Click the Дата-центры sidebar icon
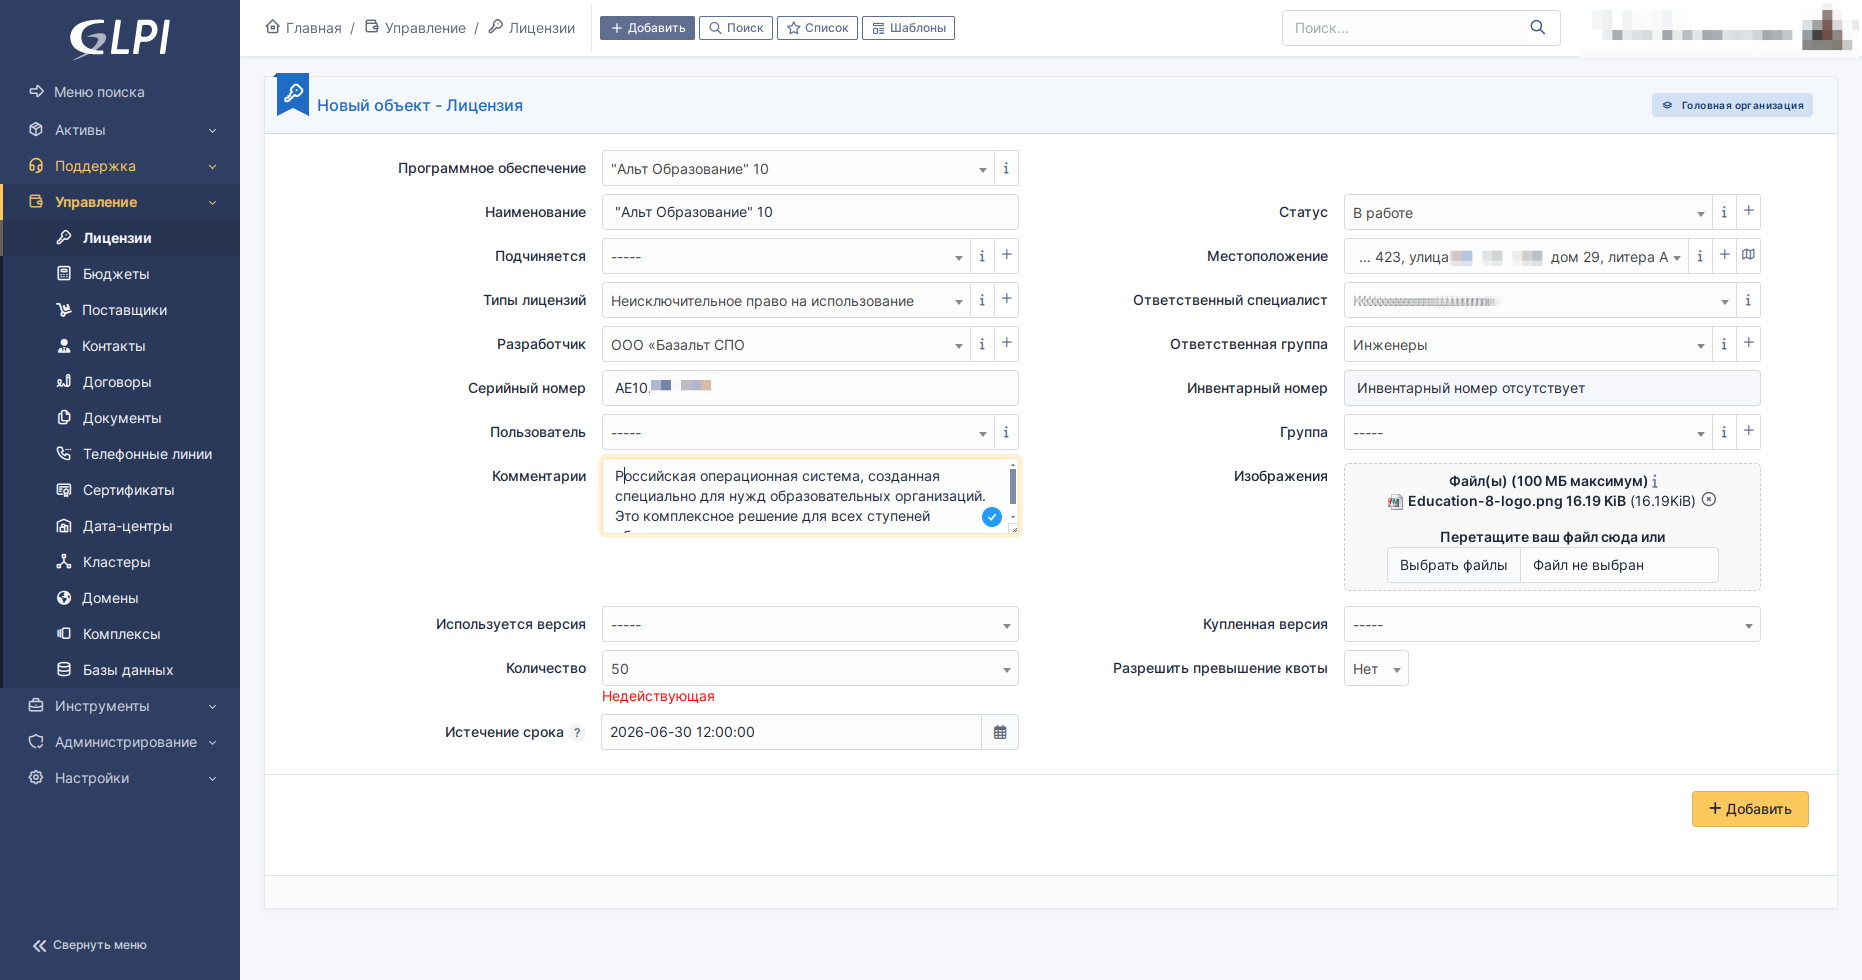1862x980 pixels. (64, 526)
